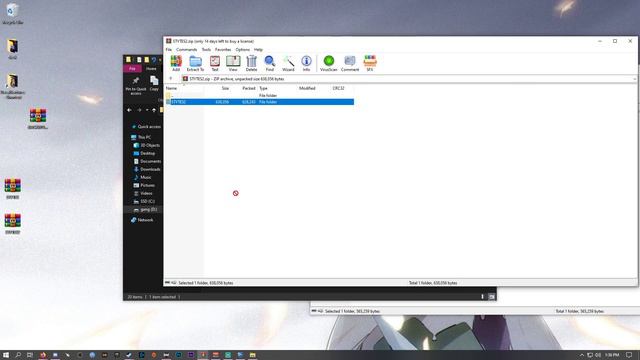Open the Commands menu

pos(187,49)
